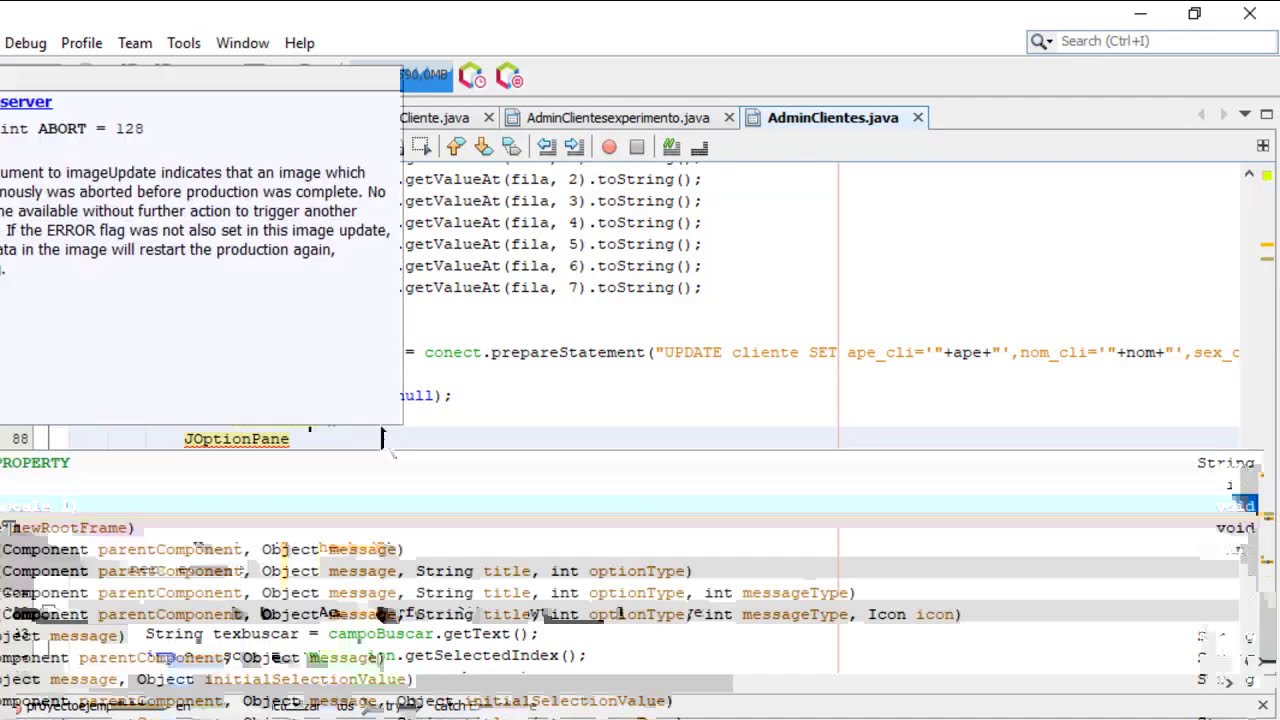Maximize the editor window icon

click(1266, 114)
